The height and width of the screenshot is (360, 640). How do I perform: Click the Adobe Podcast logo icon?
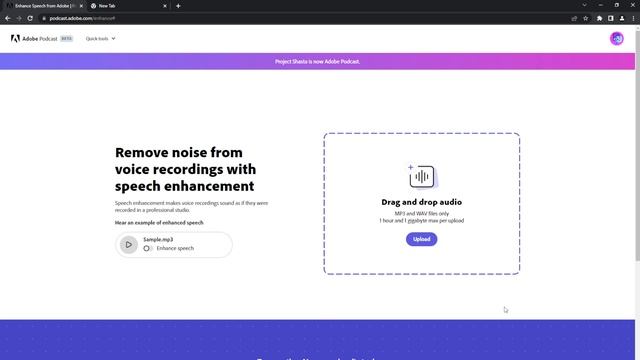[15, 38]
